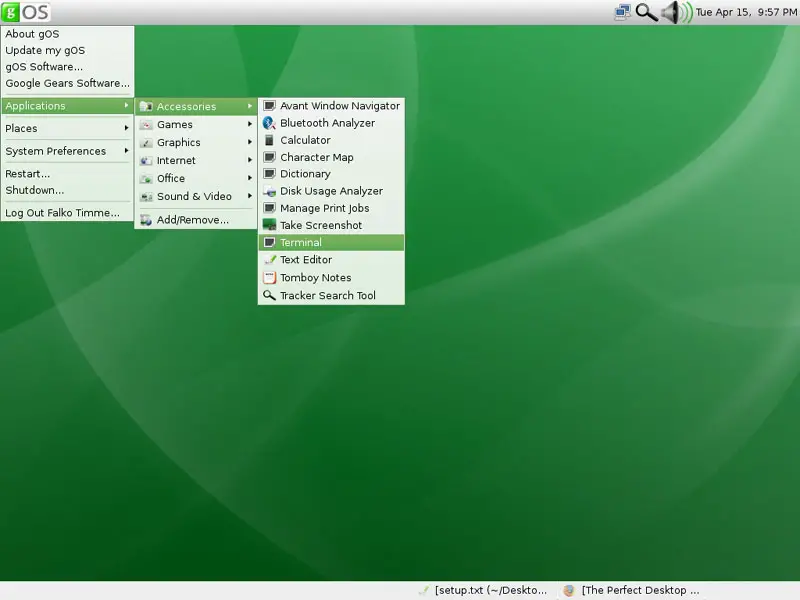This screenshot has width=800, height=600.
Task: Click the Dictionary label
Action: (x=305, y=174)
